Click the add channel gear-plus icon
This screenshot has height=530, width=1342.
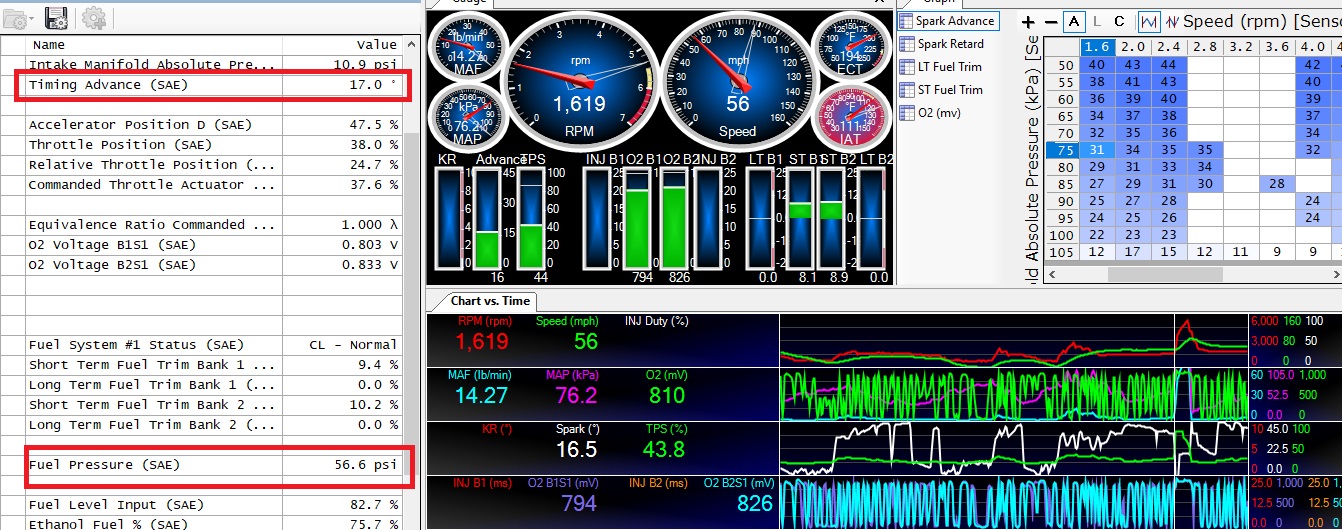pyautogui.click(x=94, y=16)
